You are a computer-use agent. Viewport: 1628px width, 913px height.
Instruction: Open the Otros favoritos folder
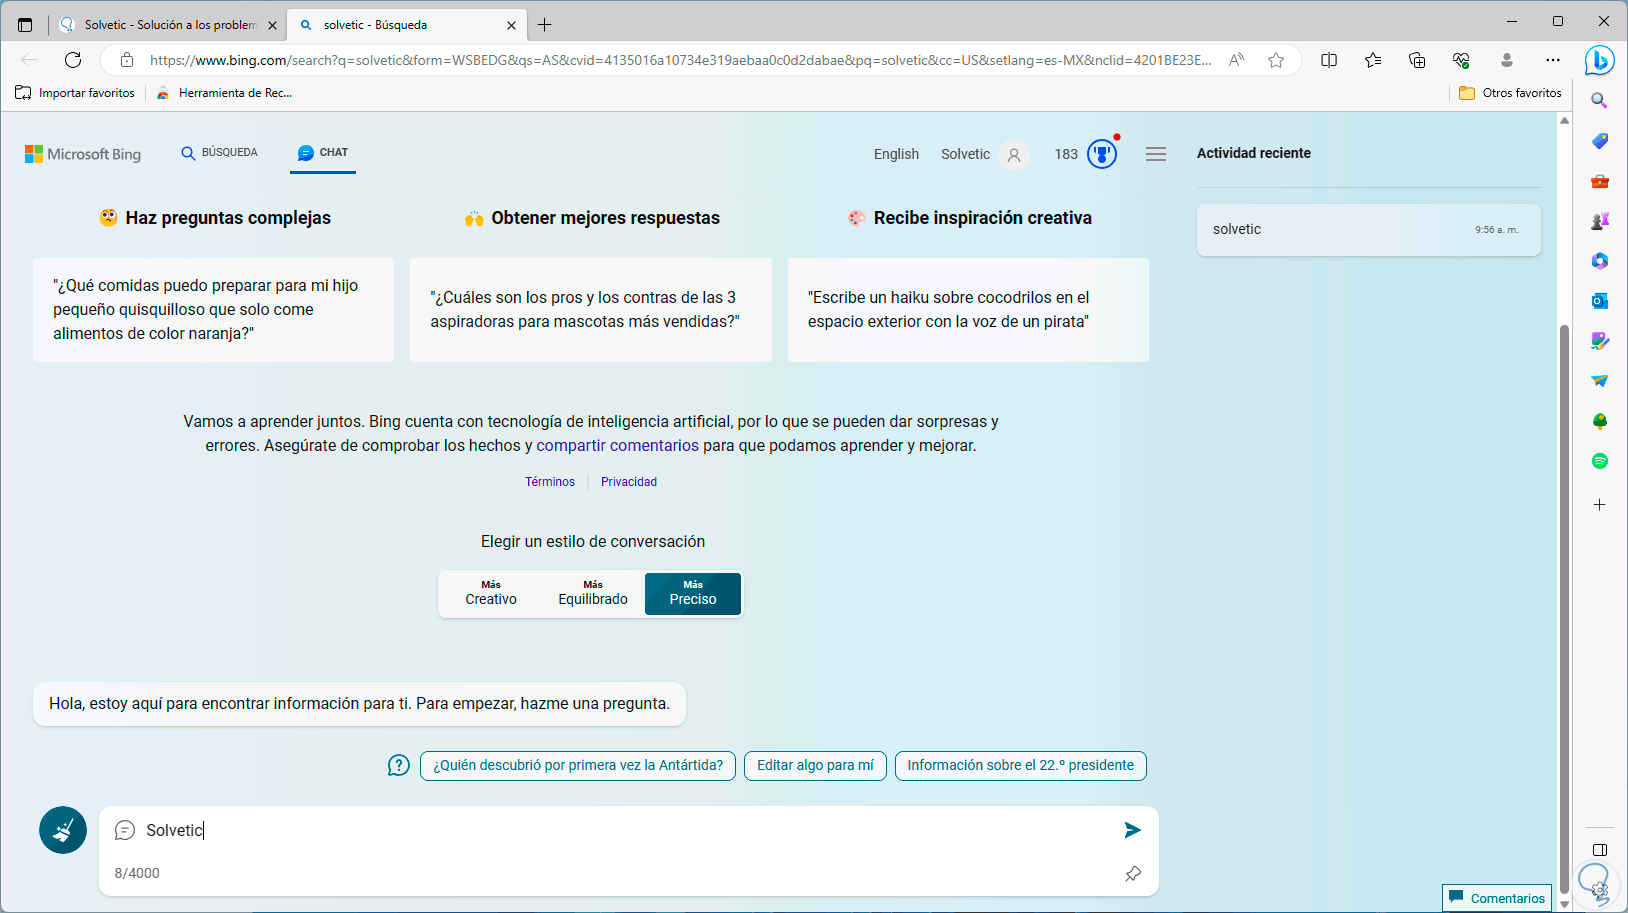click(x=1510, y=93)
